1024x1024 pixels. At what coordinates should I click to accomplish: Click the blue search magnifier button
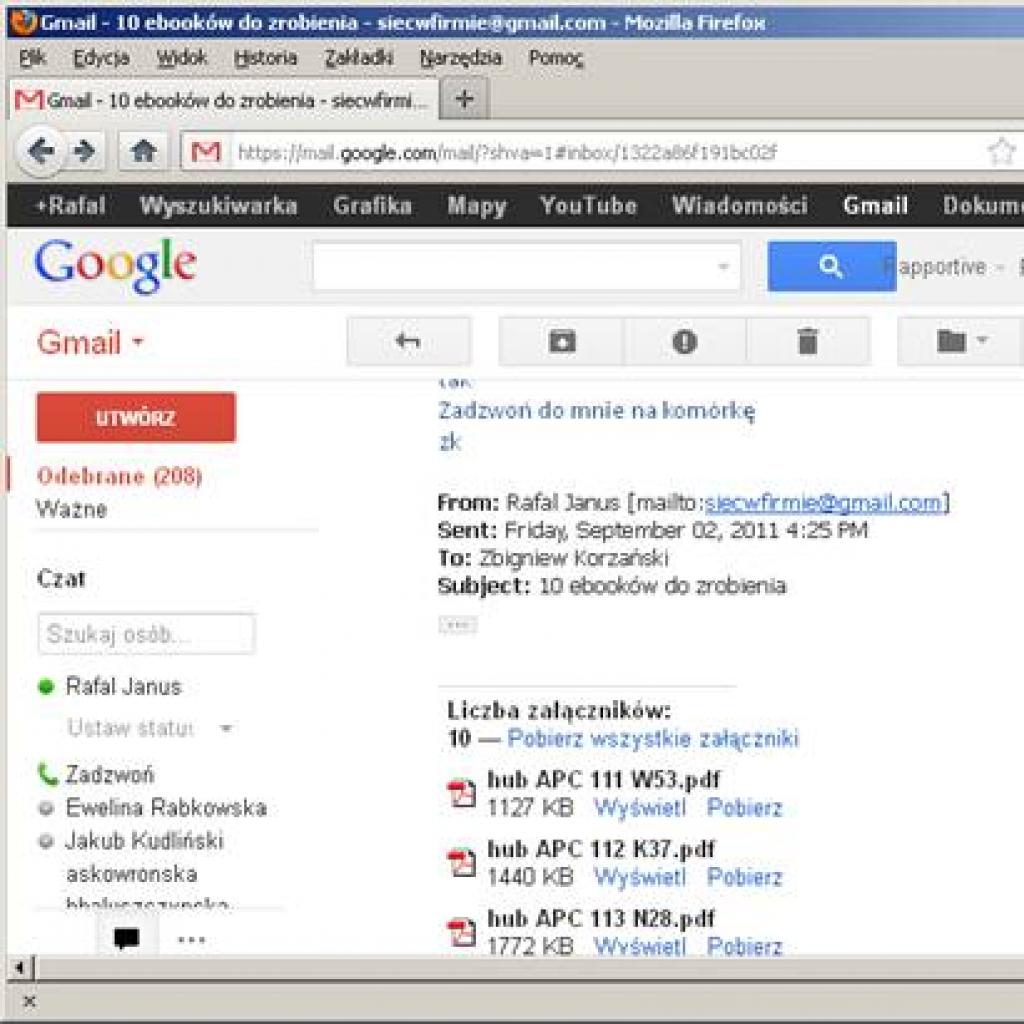[x=831, y=266]
